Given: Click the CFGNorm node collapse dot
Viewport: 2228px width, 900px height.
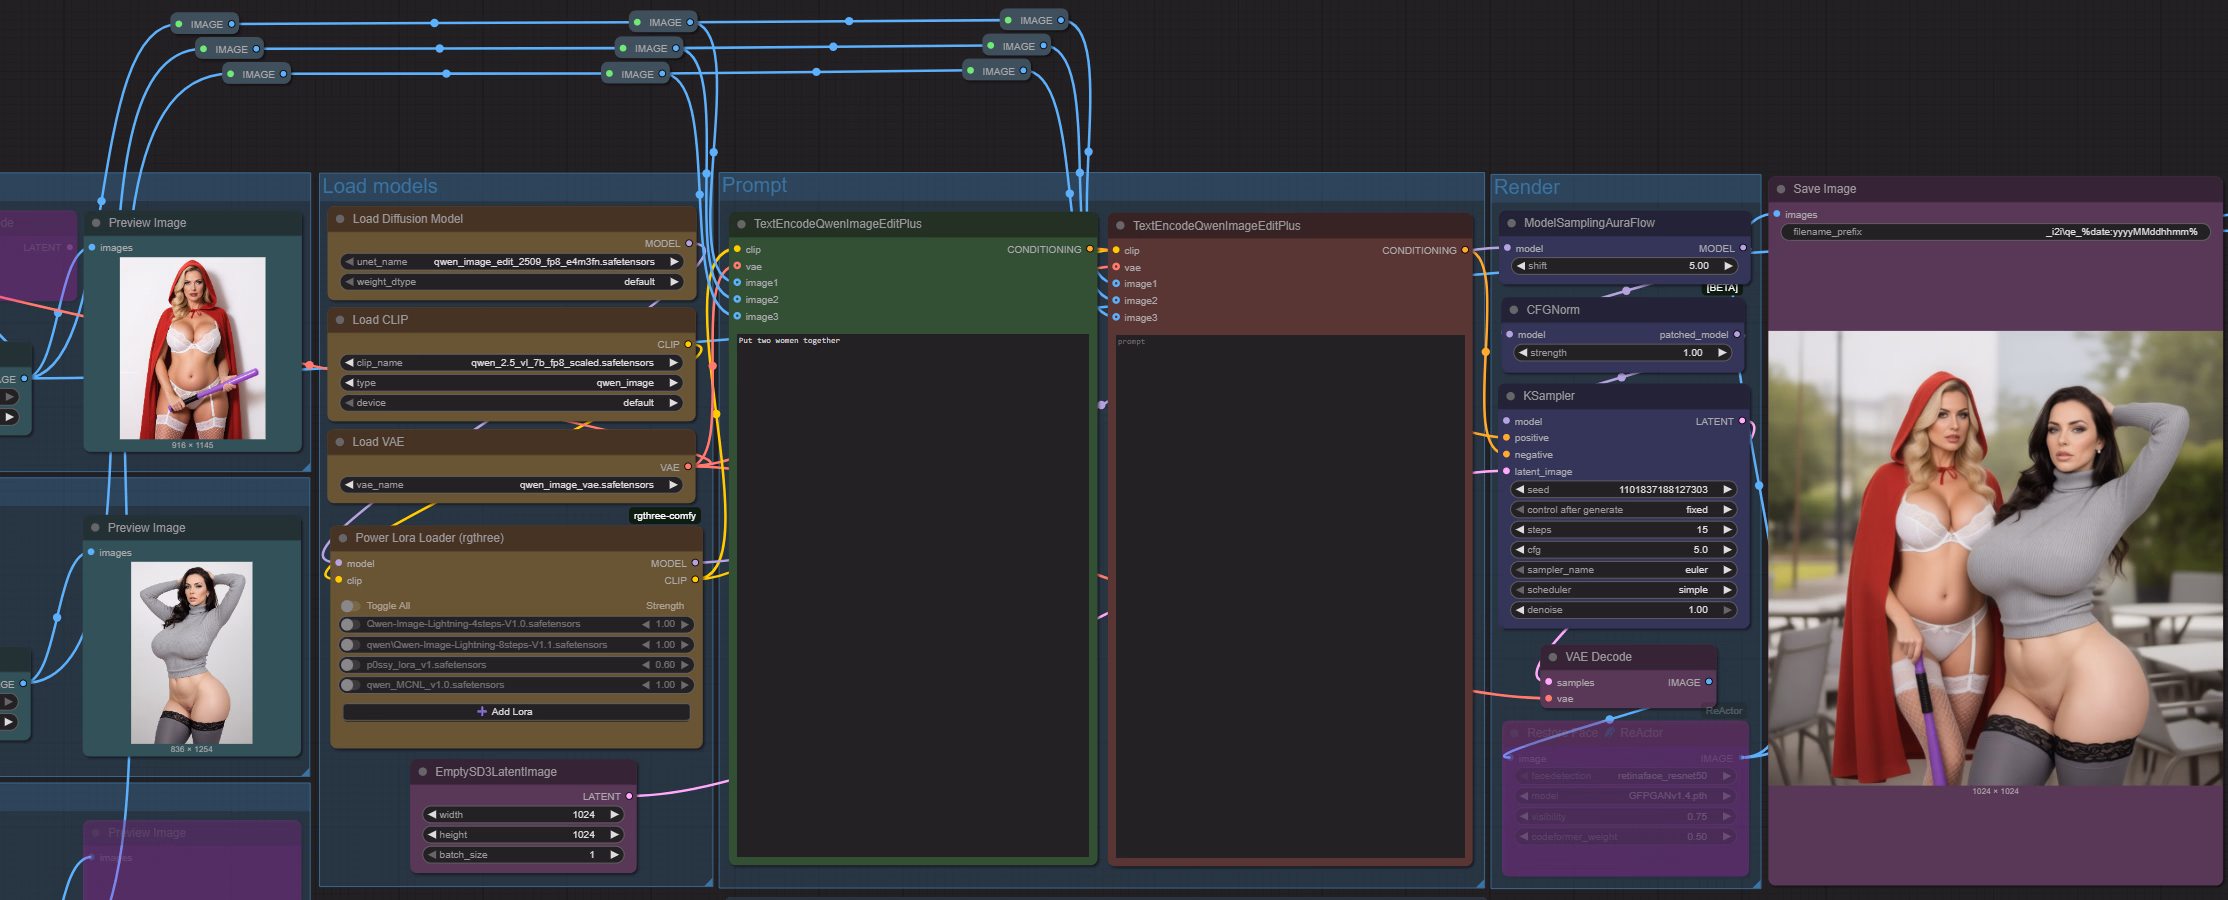Looking at the screenshot, I should pyautogui.click(x=1514, y=310).
